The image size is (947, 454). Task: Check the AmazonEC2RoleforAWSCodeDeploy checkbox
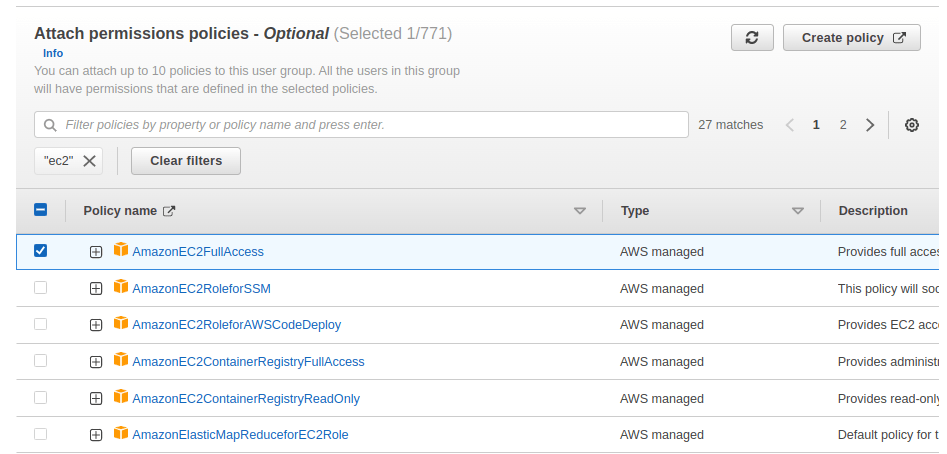pos(40,324)
